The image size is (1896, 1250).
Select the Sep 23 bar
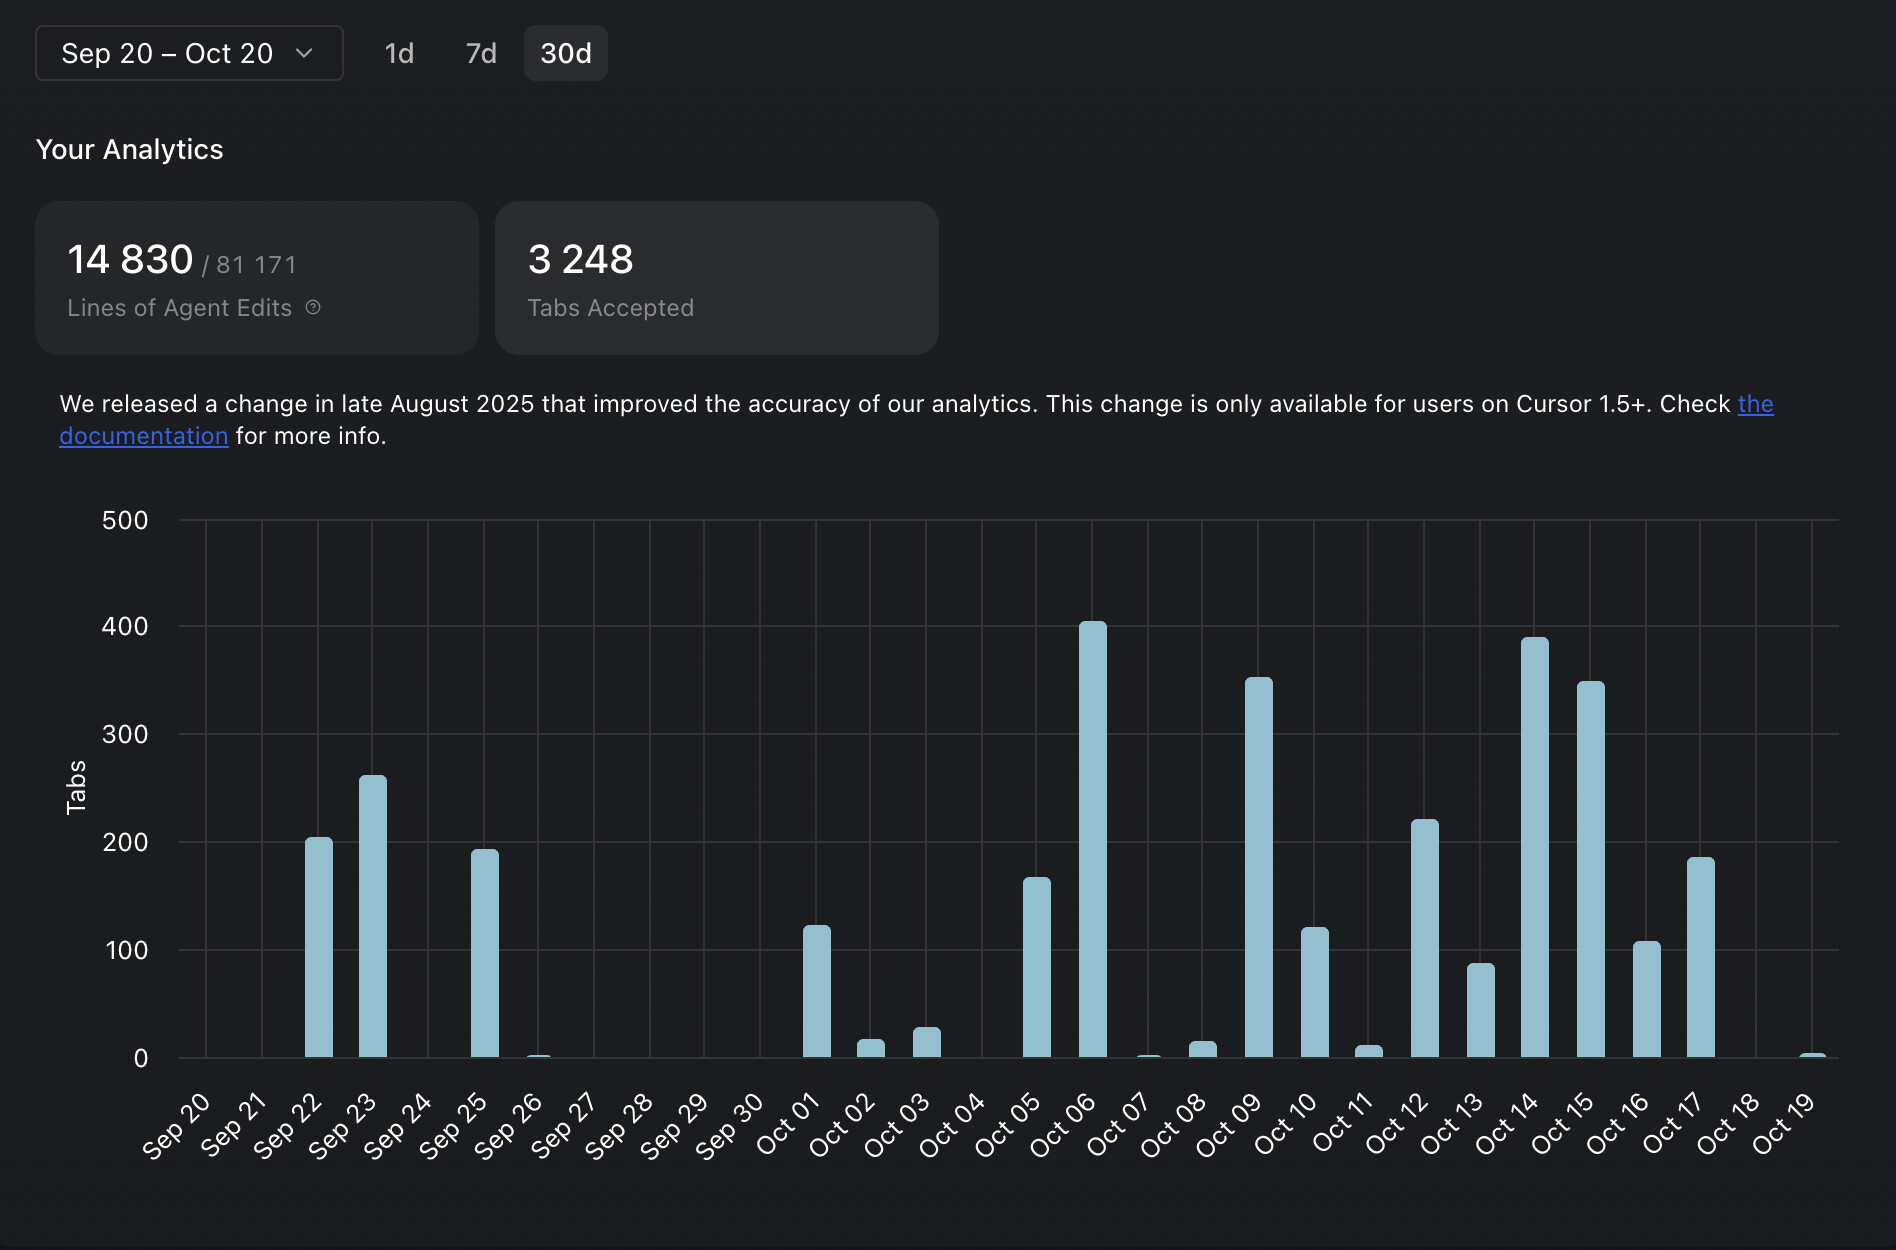373,916
